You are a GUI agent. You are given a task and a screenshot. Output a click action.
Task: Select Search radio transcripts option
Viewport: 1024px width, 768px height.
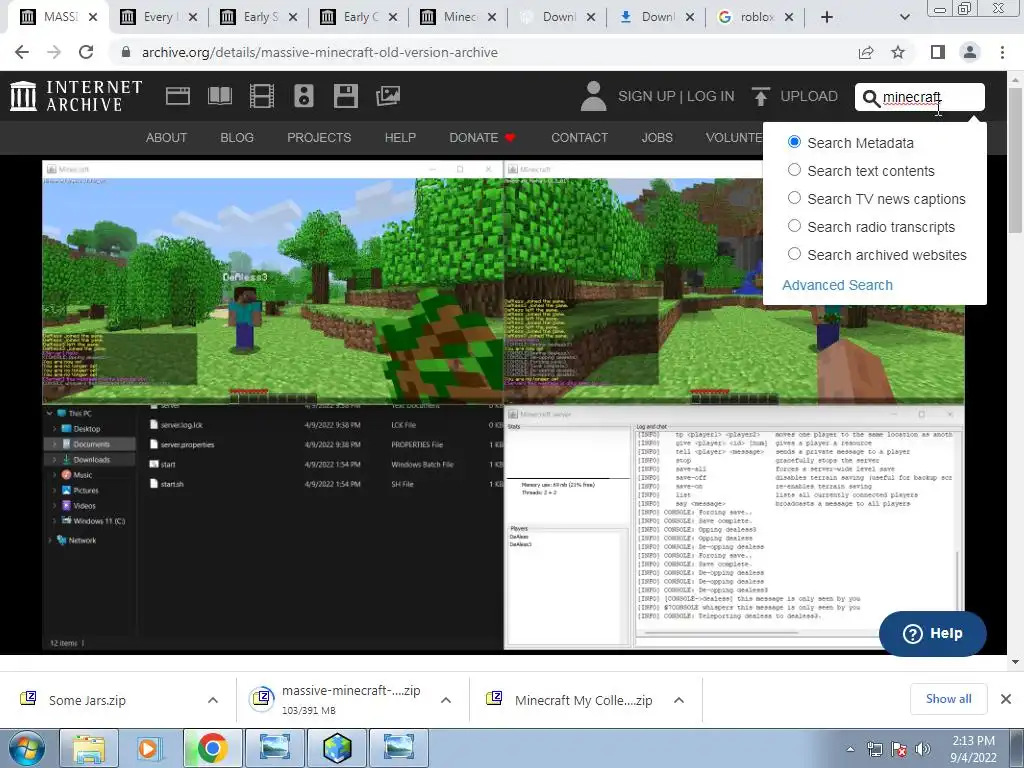click(x=794, y=226)
